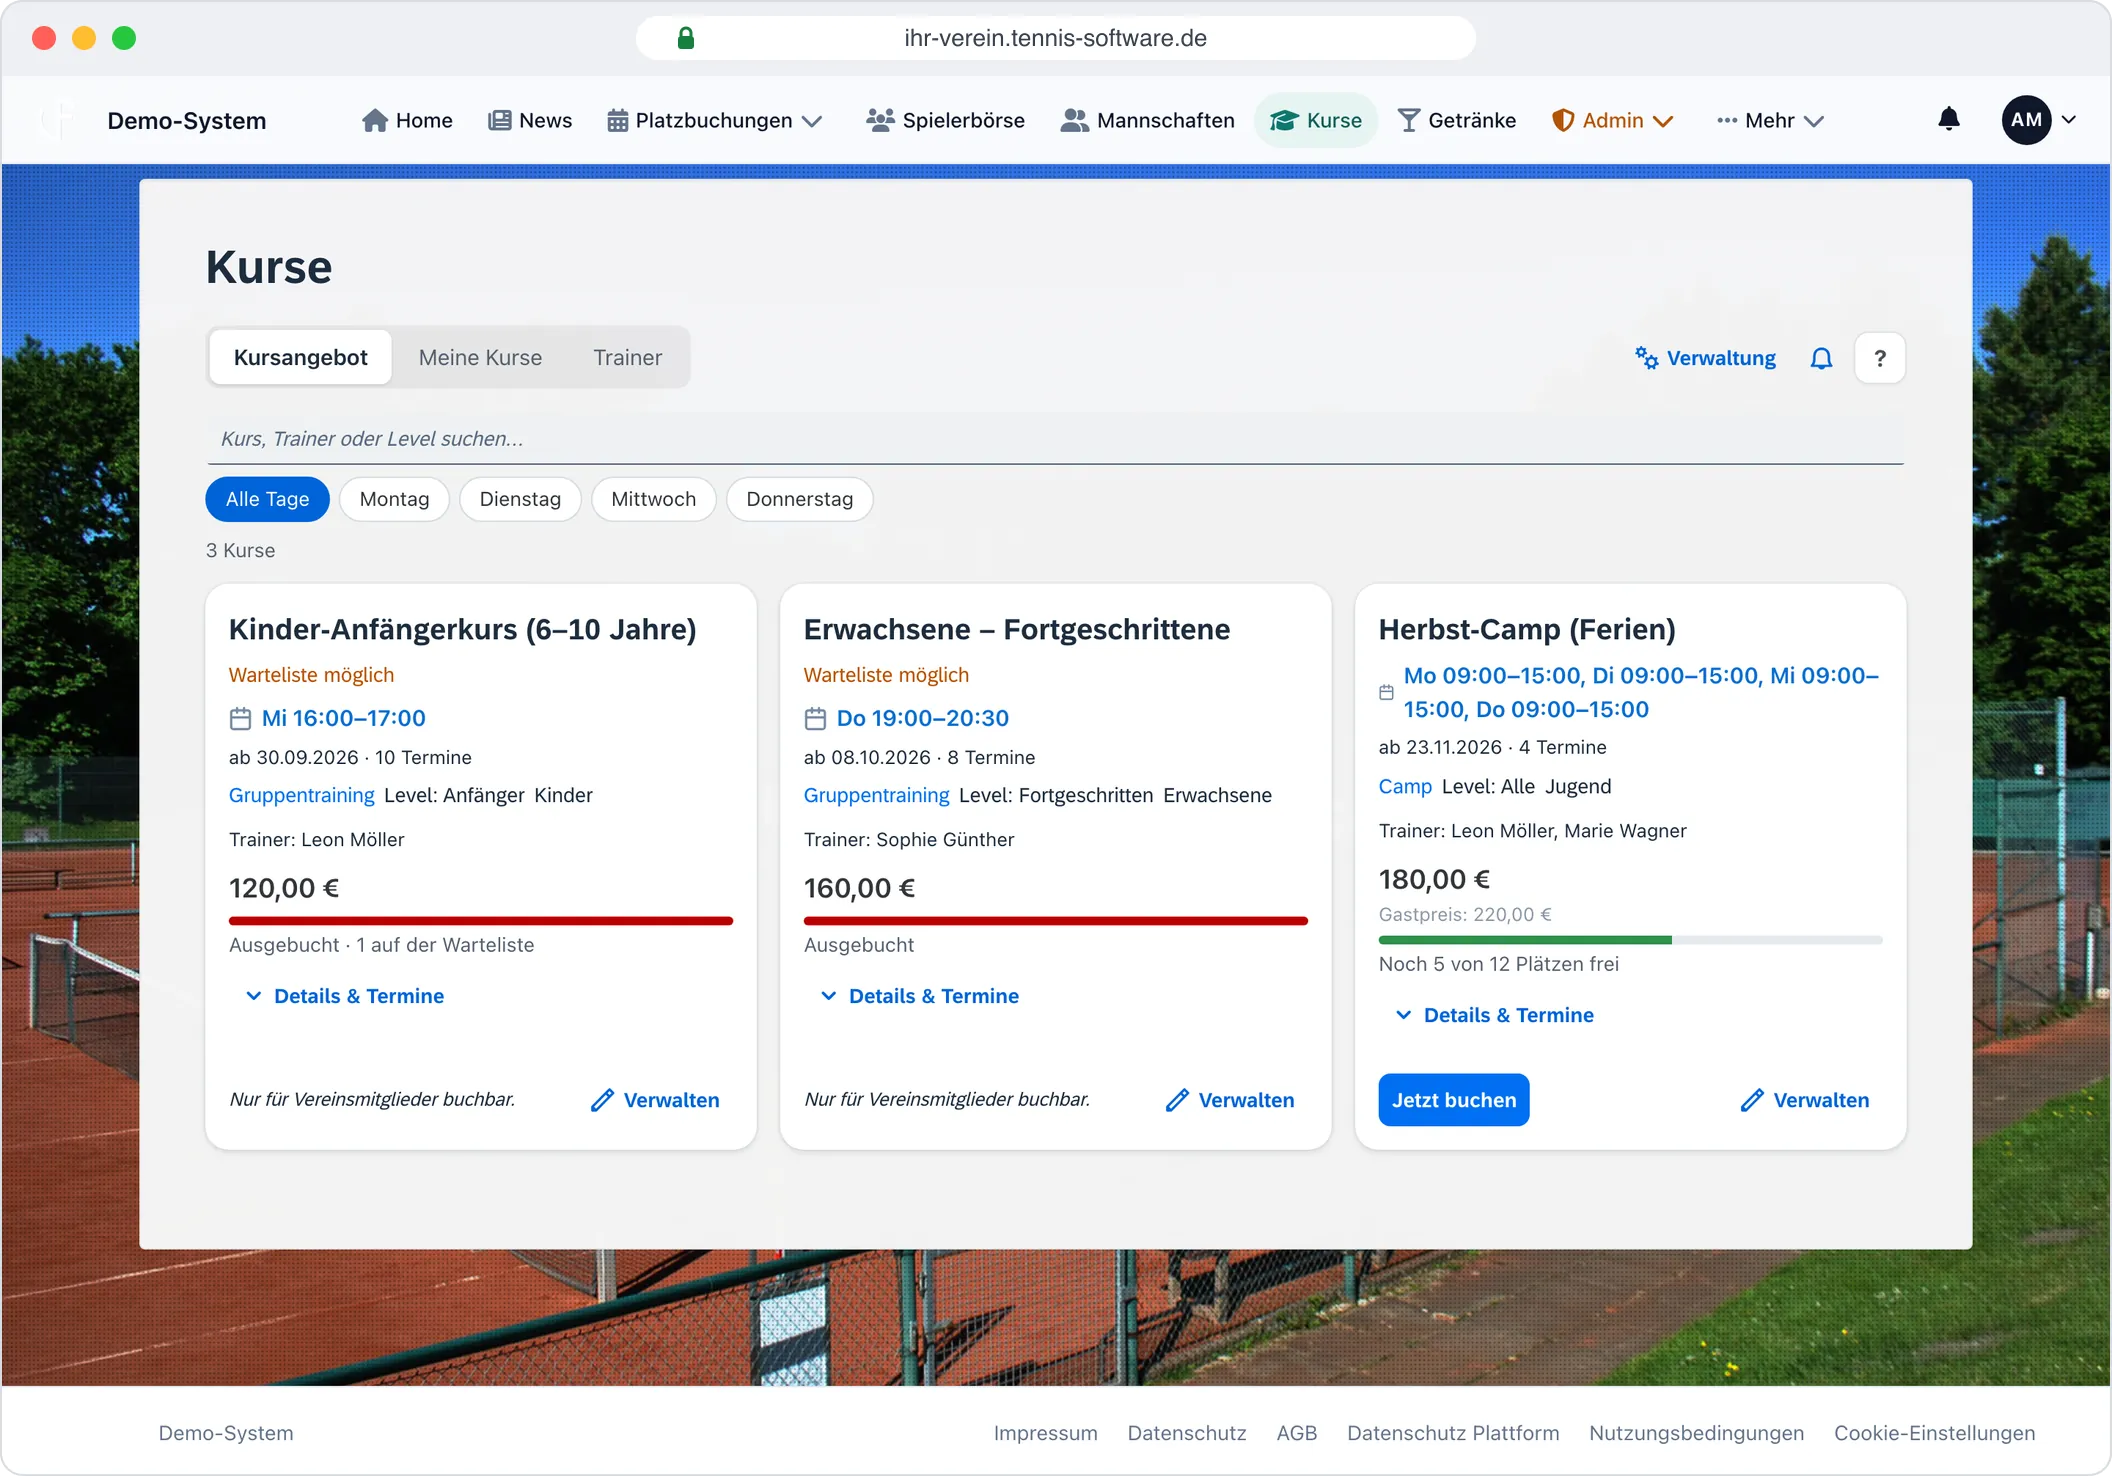Switch to the Kursangebot tab
Image resolution: width=2112 pixels, height=1476 pixels.
301,357
